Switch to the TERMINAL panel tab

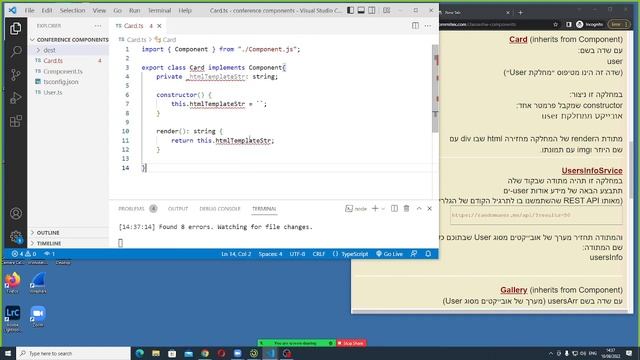pyautogui.click(x=264, y=209)
